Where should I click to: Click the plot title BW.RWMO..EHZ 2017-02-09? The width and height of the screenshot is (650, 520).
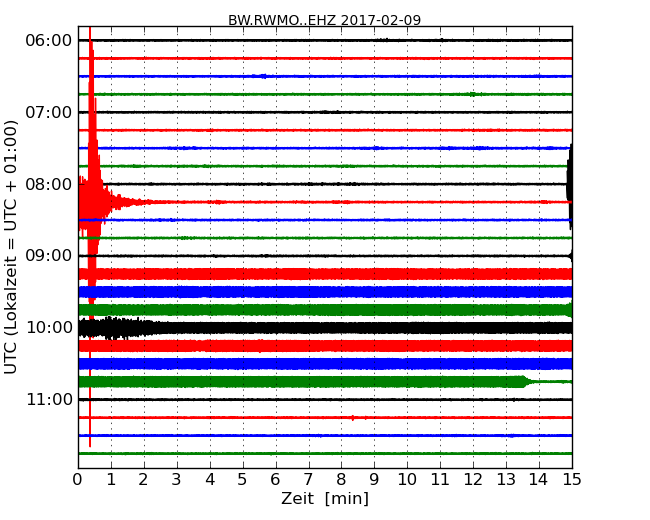pos(324,20)
